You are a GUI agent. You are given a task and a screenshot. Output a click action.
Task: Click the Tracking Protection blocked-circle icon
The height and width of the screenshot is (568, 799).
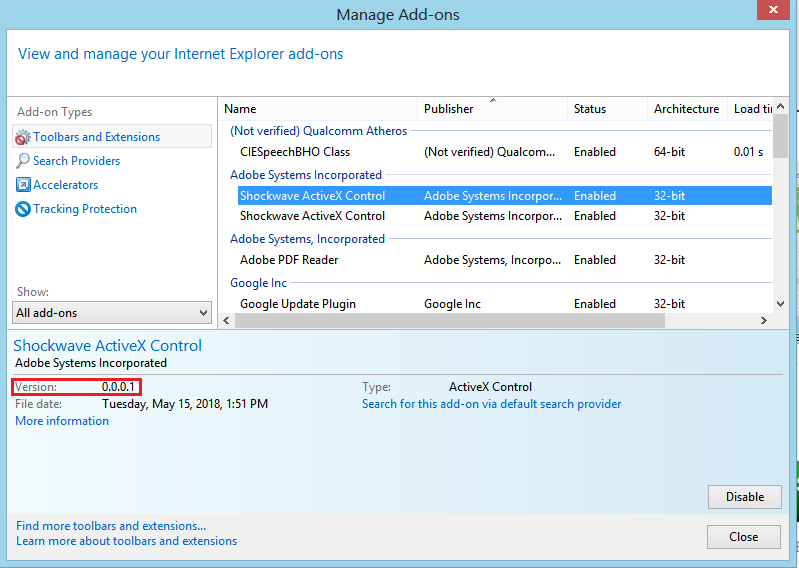tap(23, 209)
